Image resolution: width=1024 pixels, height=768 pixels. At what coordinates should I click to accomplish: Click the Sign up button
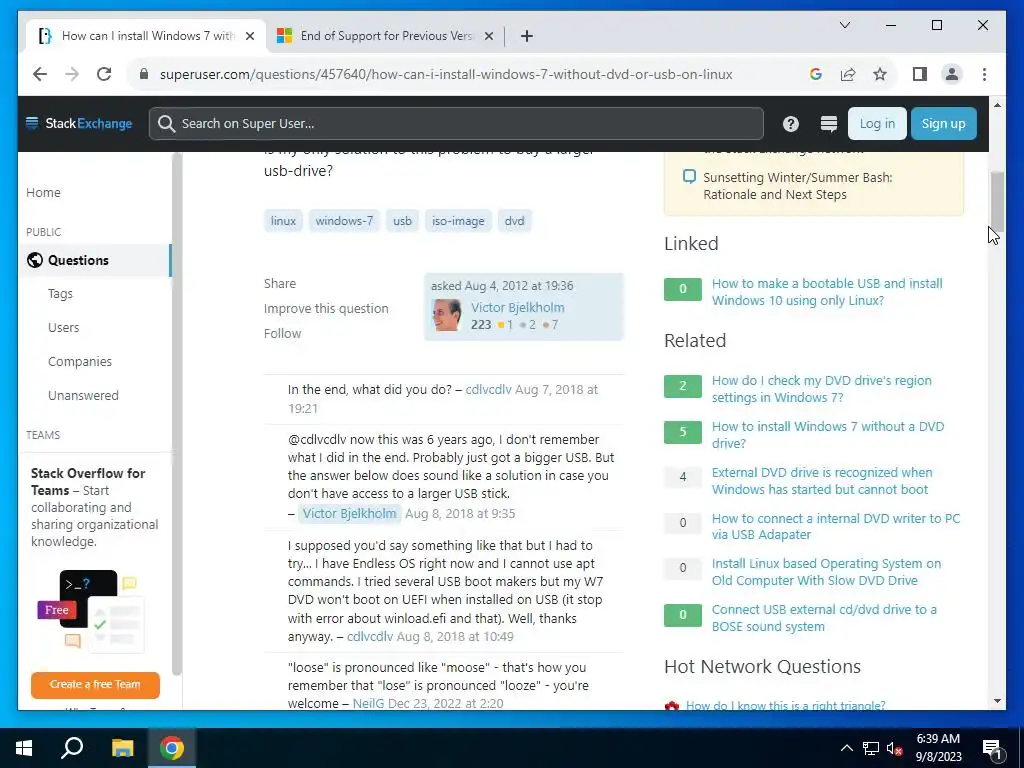(x=943, y=123)
